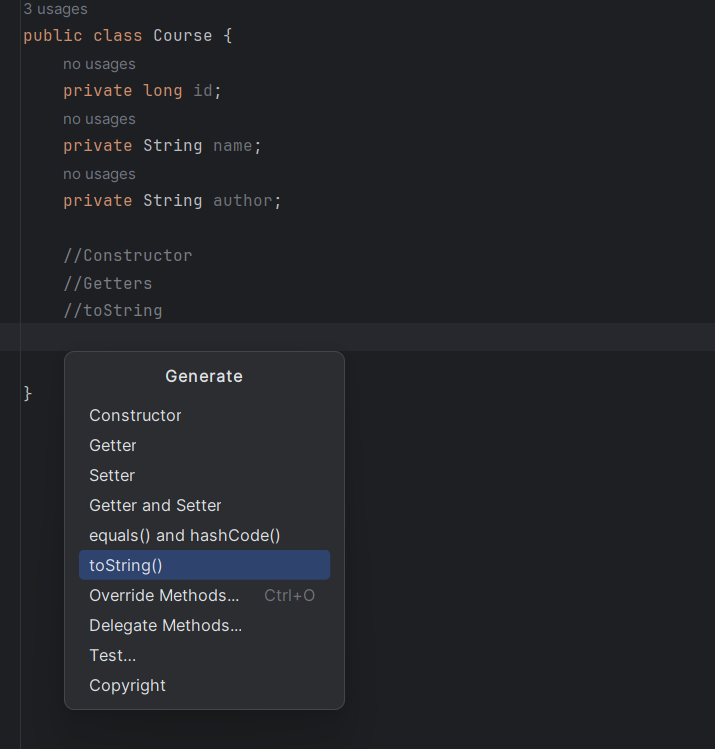This screenshot has width=715, height=749.
Task: Click 'no usages' hint above name field
Action: pos(99,118)
